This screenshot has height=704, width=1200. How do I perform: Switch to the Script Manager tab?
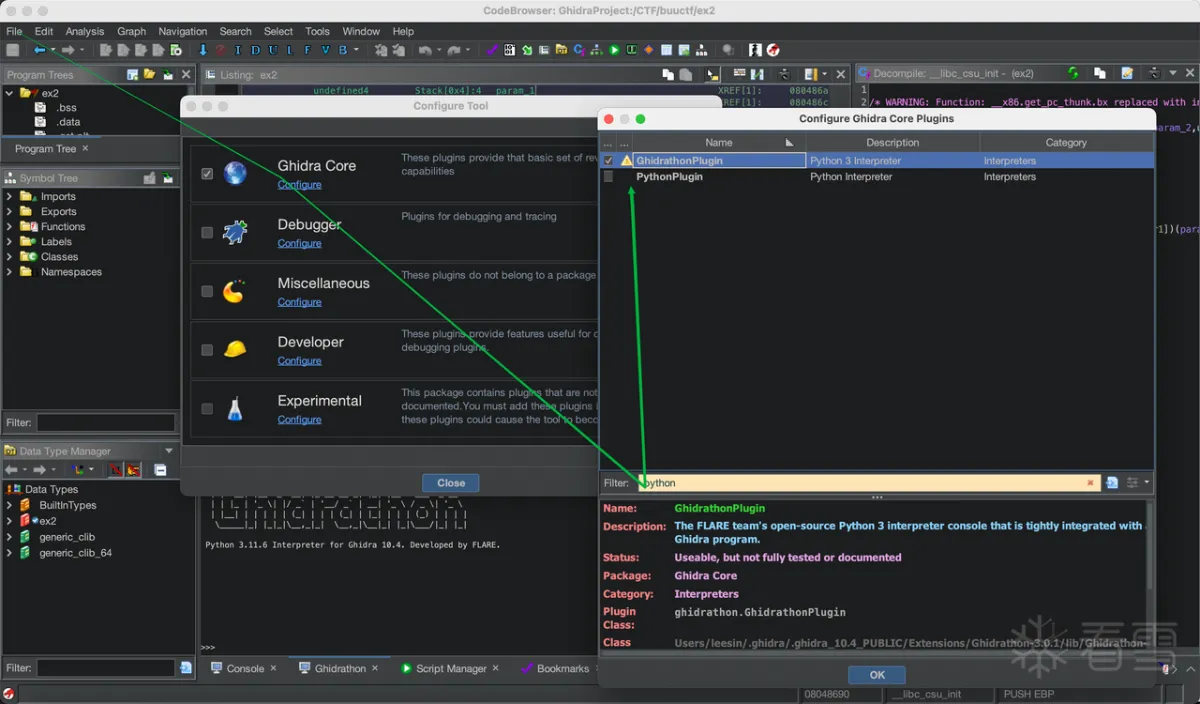(x=450, y=668)
